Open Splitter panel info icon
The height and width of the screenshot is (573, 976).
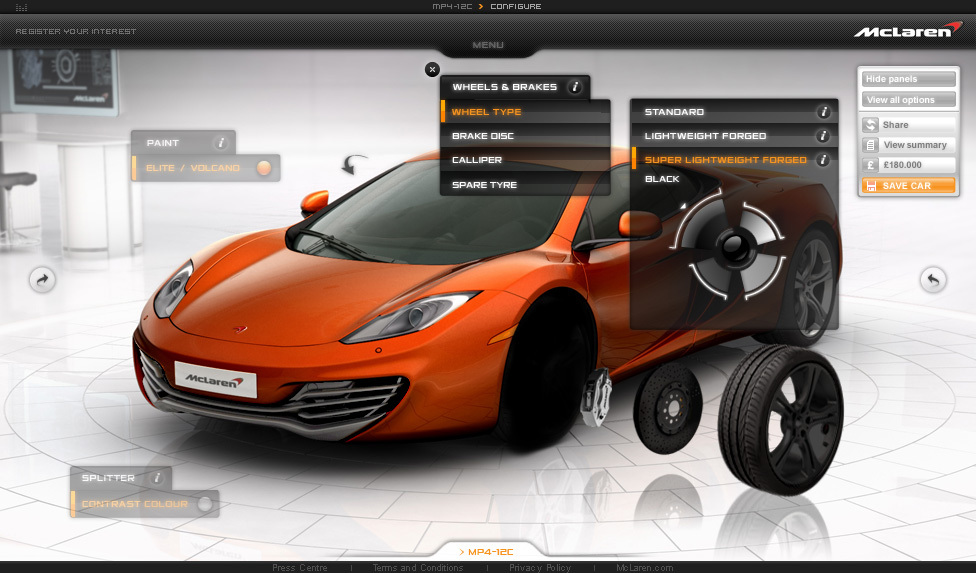click(x=157, y=478)
